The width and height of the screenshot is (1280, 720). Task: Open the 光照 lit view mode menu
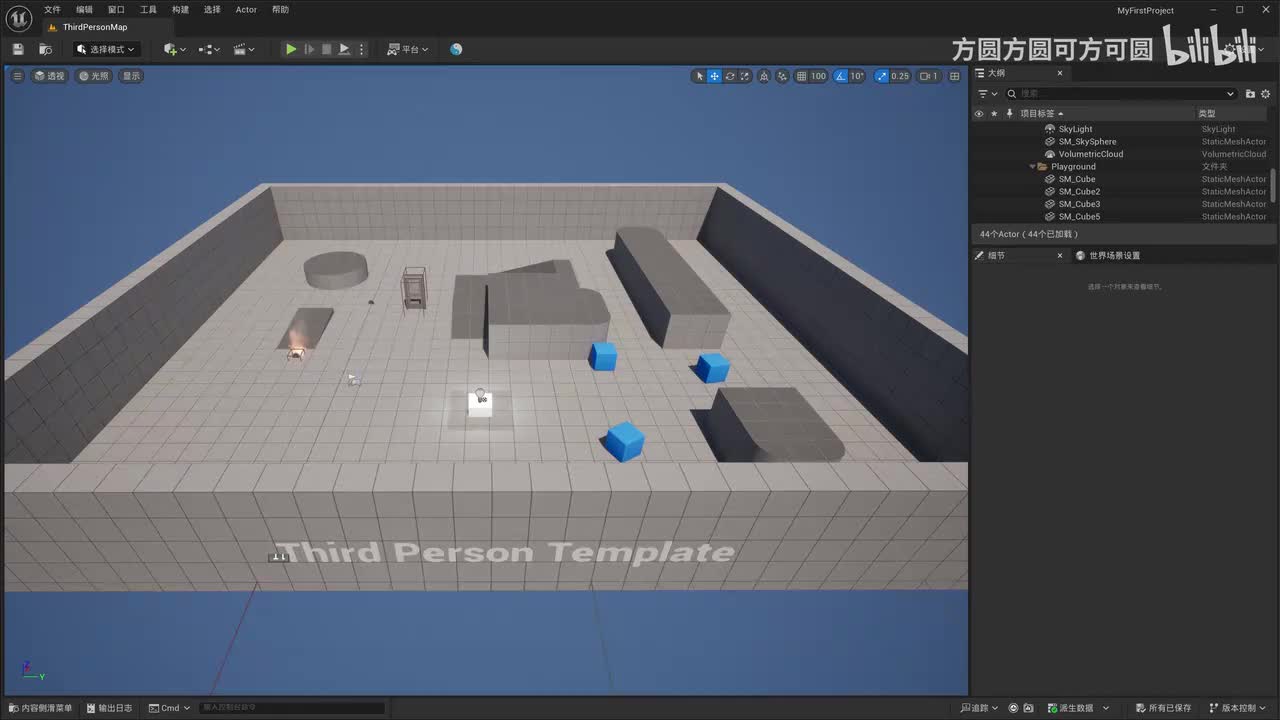coord(93,76)
